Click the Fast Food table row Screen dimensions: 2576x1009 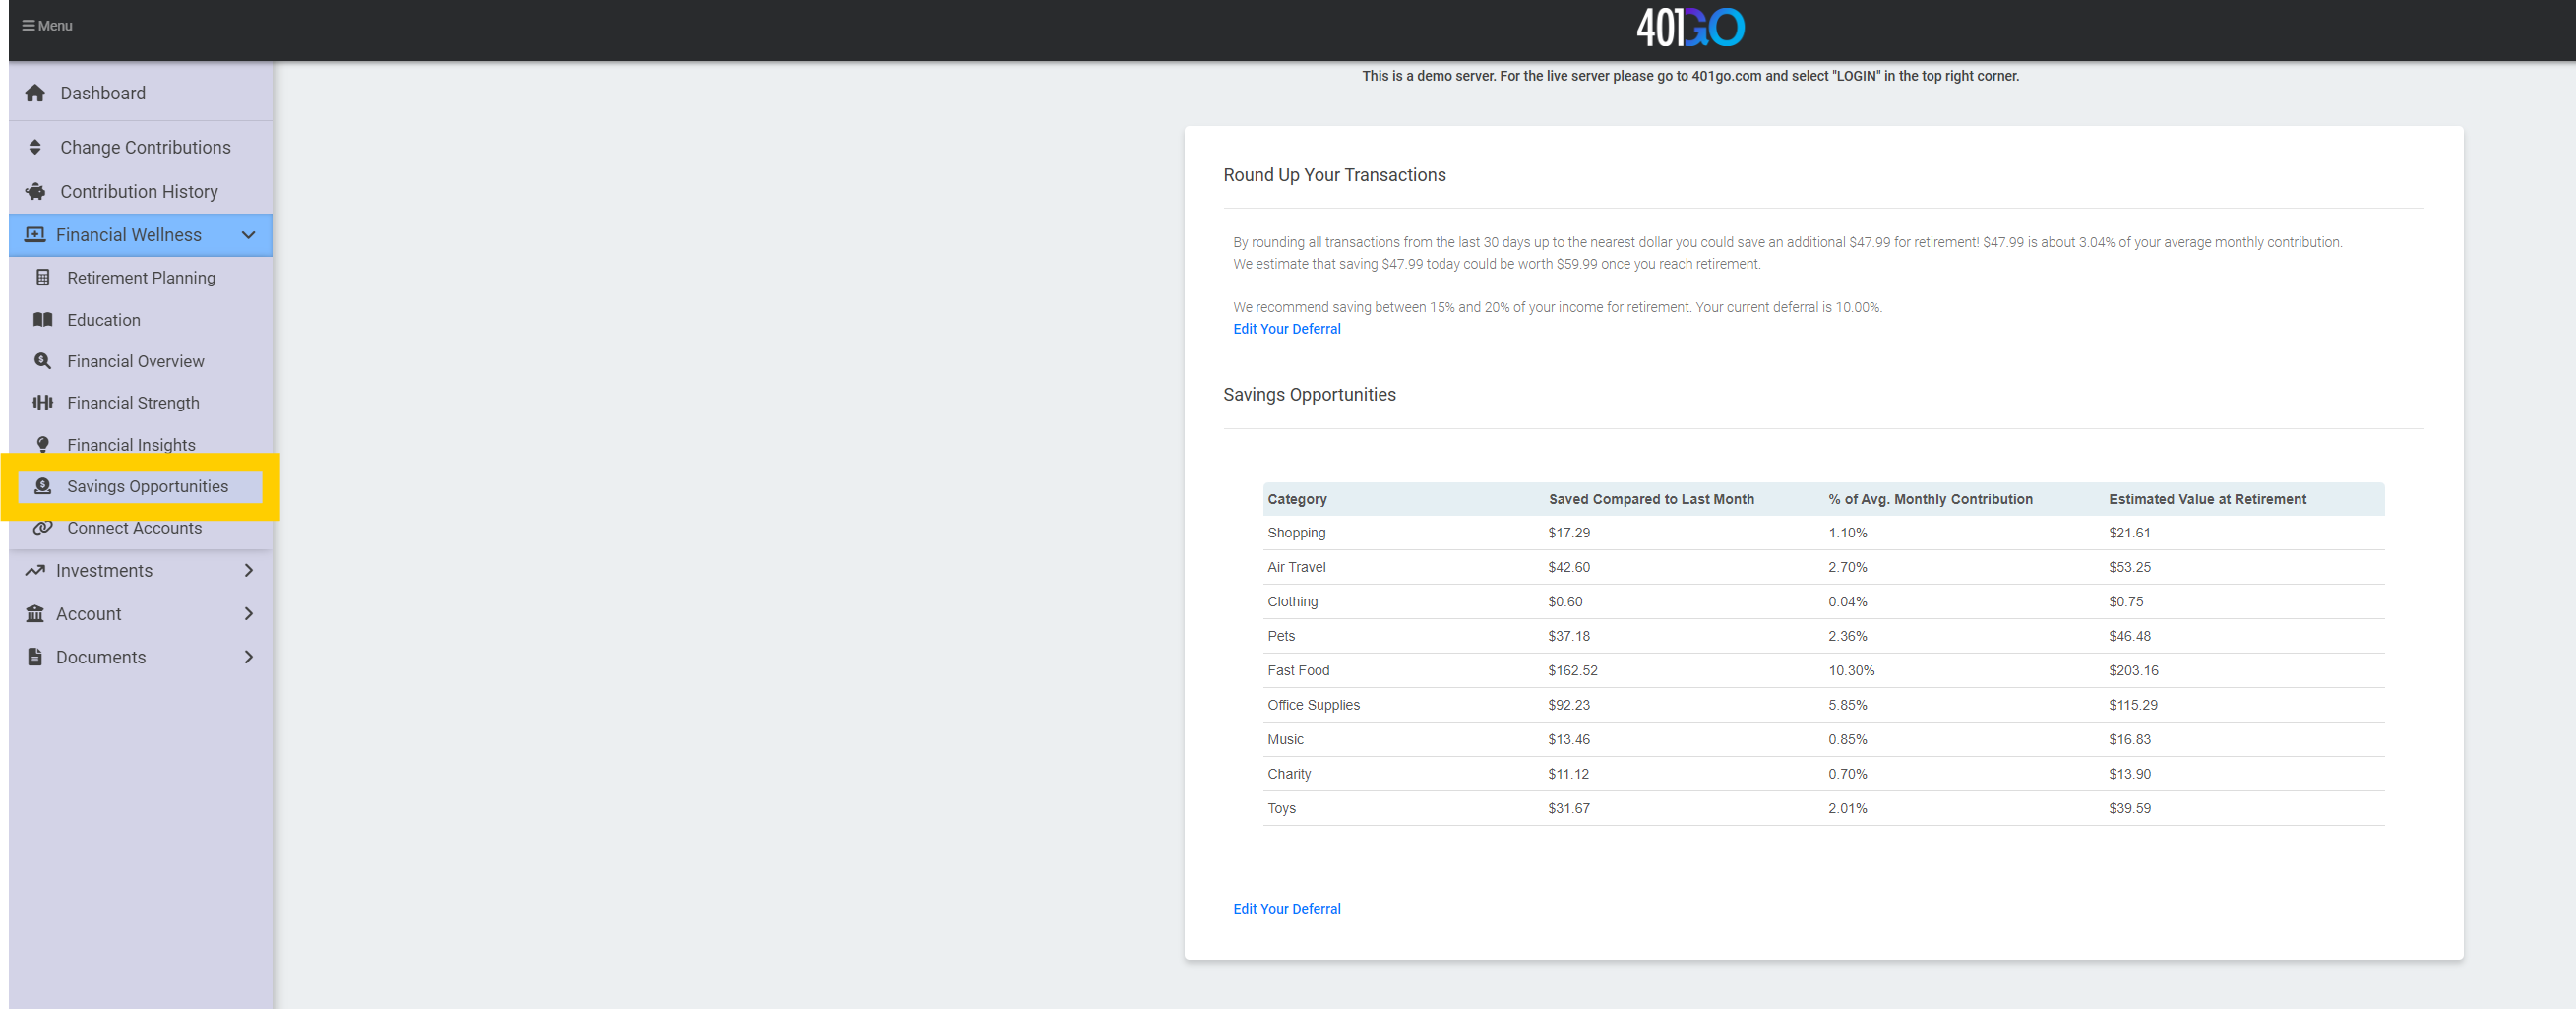(1297, 671)
